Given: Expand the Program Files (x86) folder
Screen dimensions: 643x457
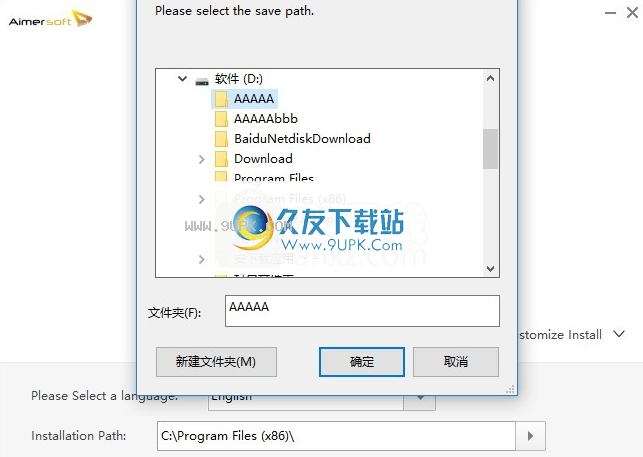Looking at the screenshot, I should (201, 199).
